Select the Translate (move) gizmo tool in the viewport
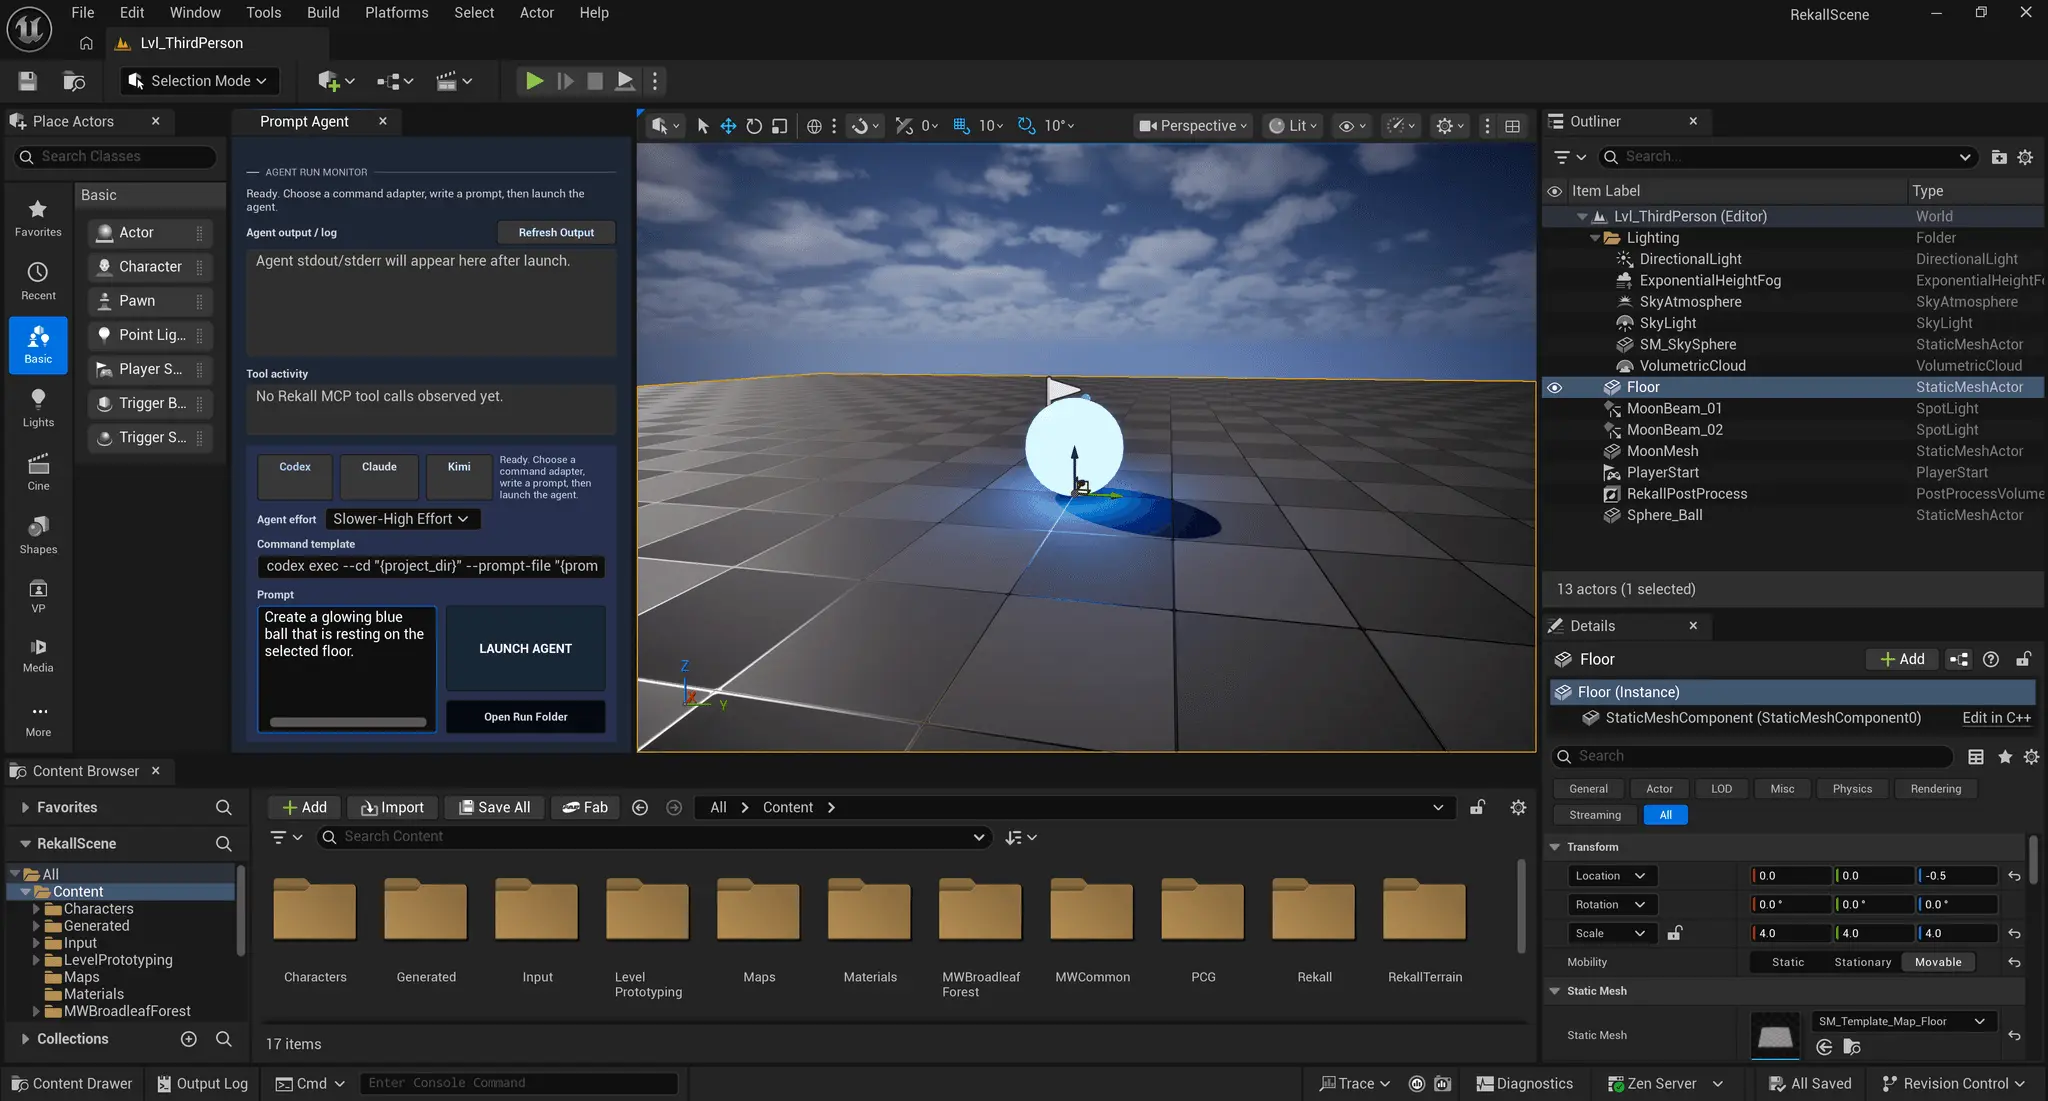The height and width of the screenshot is (1101, 2048). click(728, 126)
